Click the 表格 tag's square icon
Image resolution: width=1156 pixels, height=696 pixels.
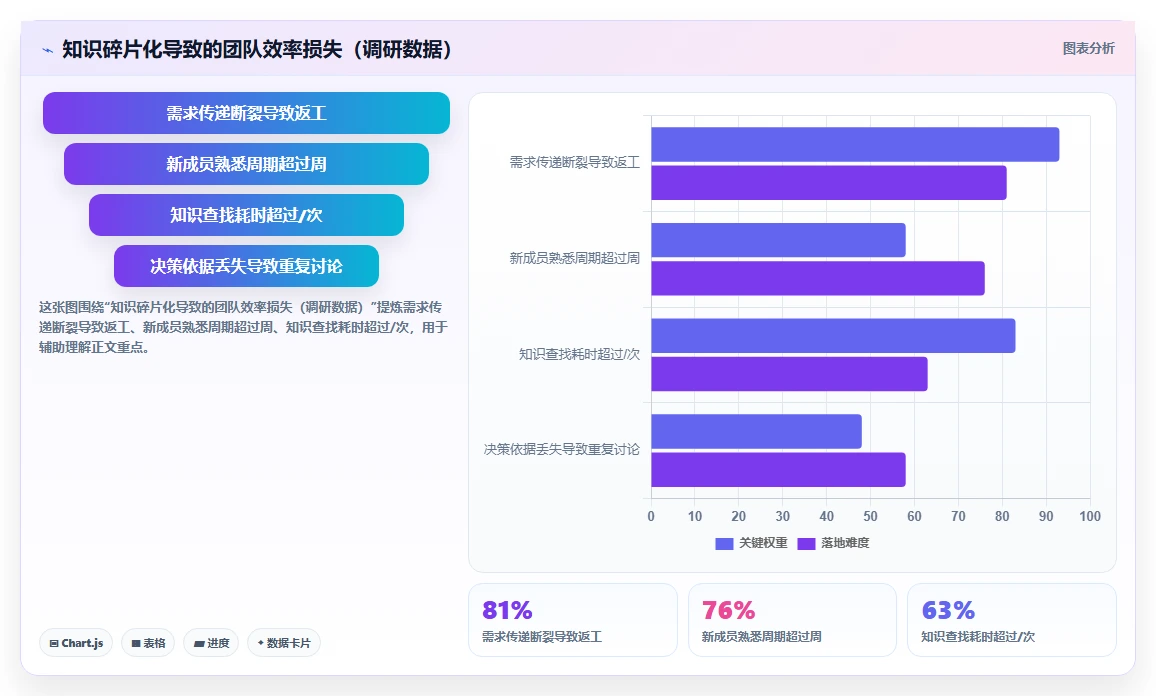coord(136,644)
